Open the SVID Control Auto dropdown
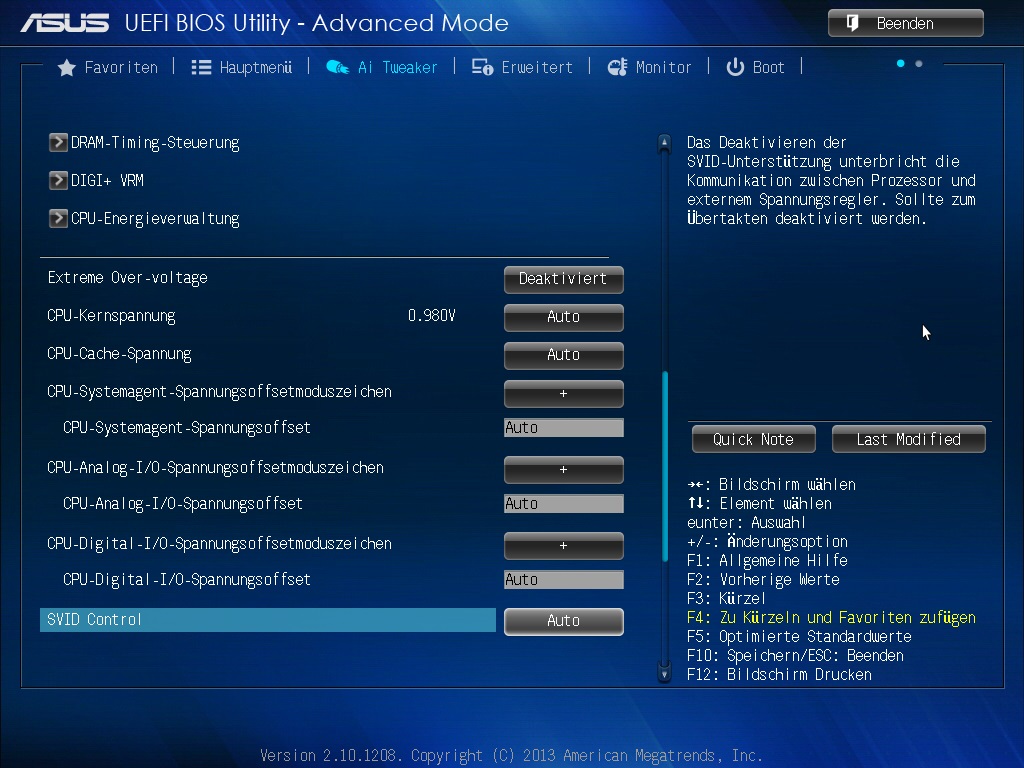1024x768 pixels. tap(564, 621)
